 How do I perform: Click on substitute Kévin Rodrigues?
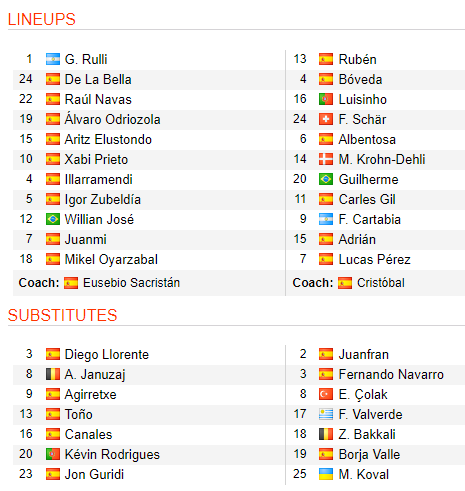coord(112,455)
